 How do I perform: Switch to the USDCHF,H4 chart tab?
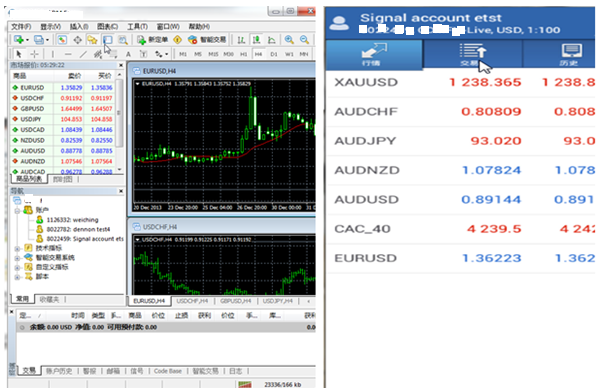point(192,301)
